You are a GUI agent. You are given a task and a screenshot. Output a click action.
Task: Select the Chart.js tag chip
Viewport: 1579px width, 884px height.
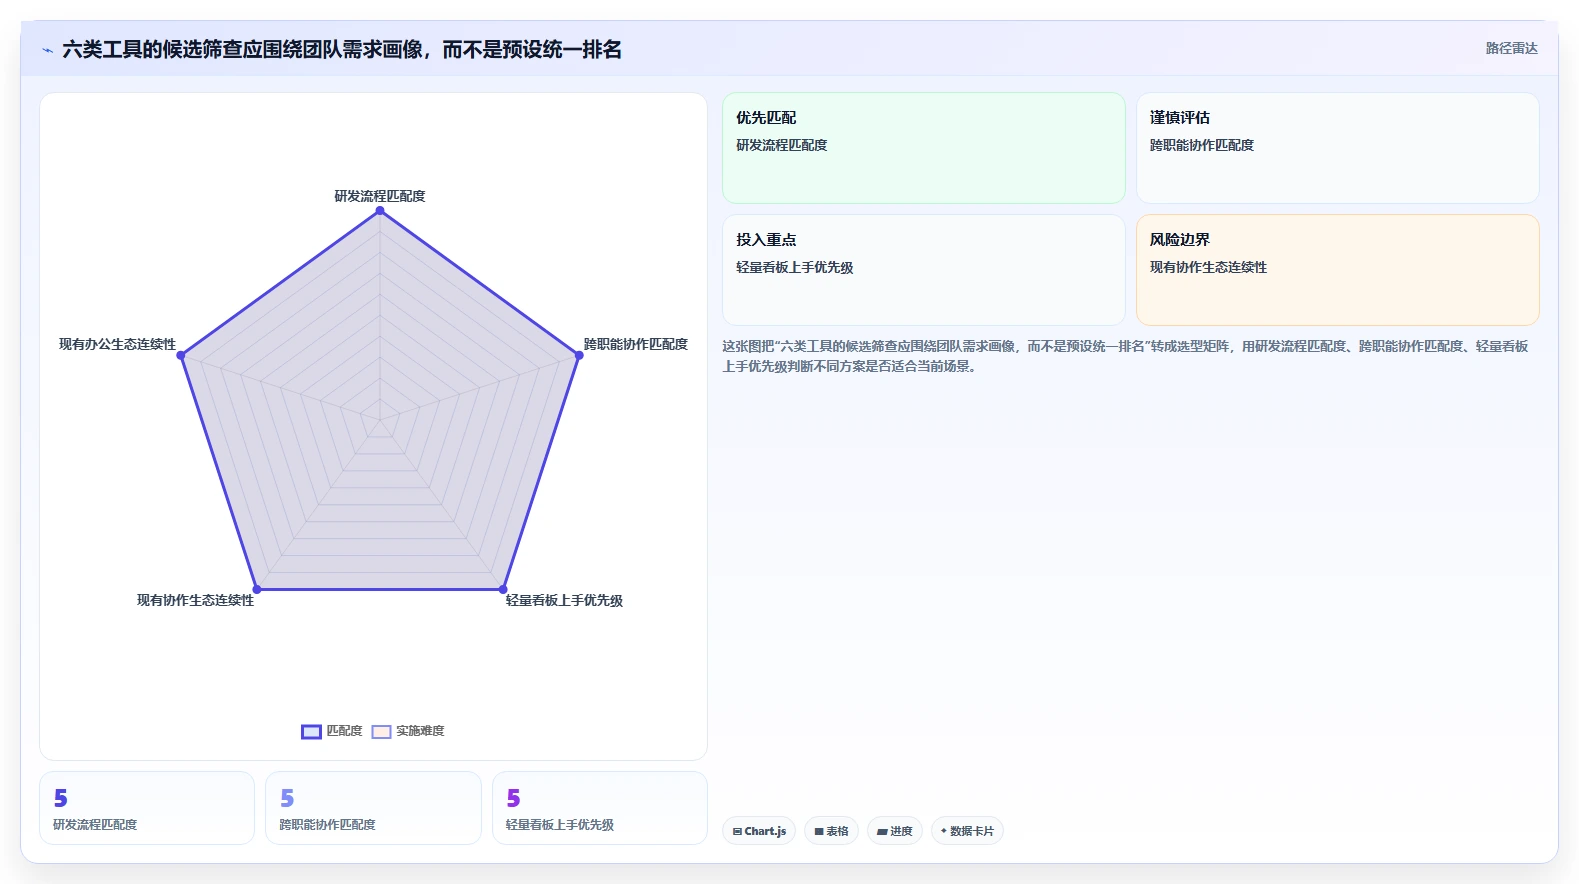[759, 831]
